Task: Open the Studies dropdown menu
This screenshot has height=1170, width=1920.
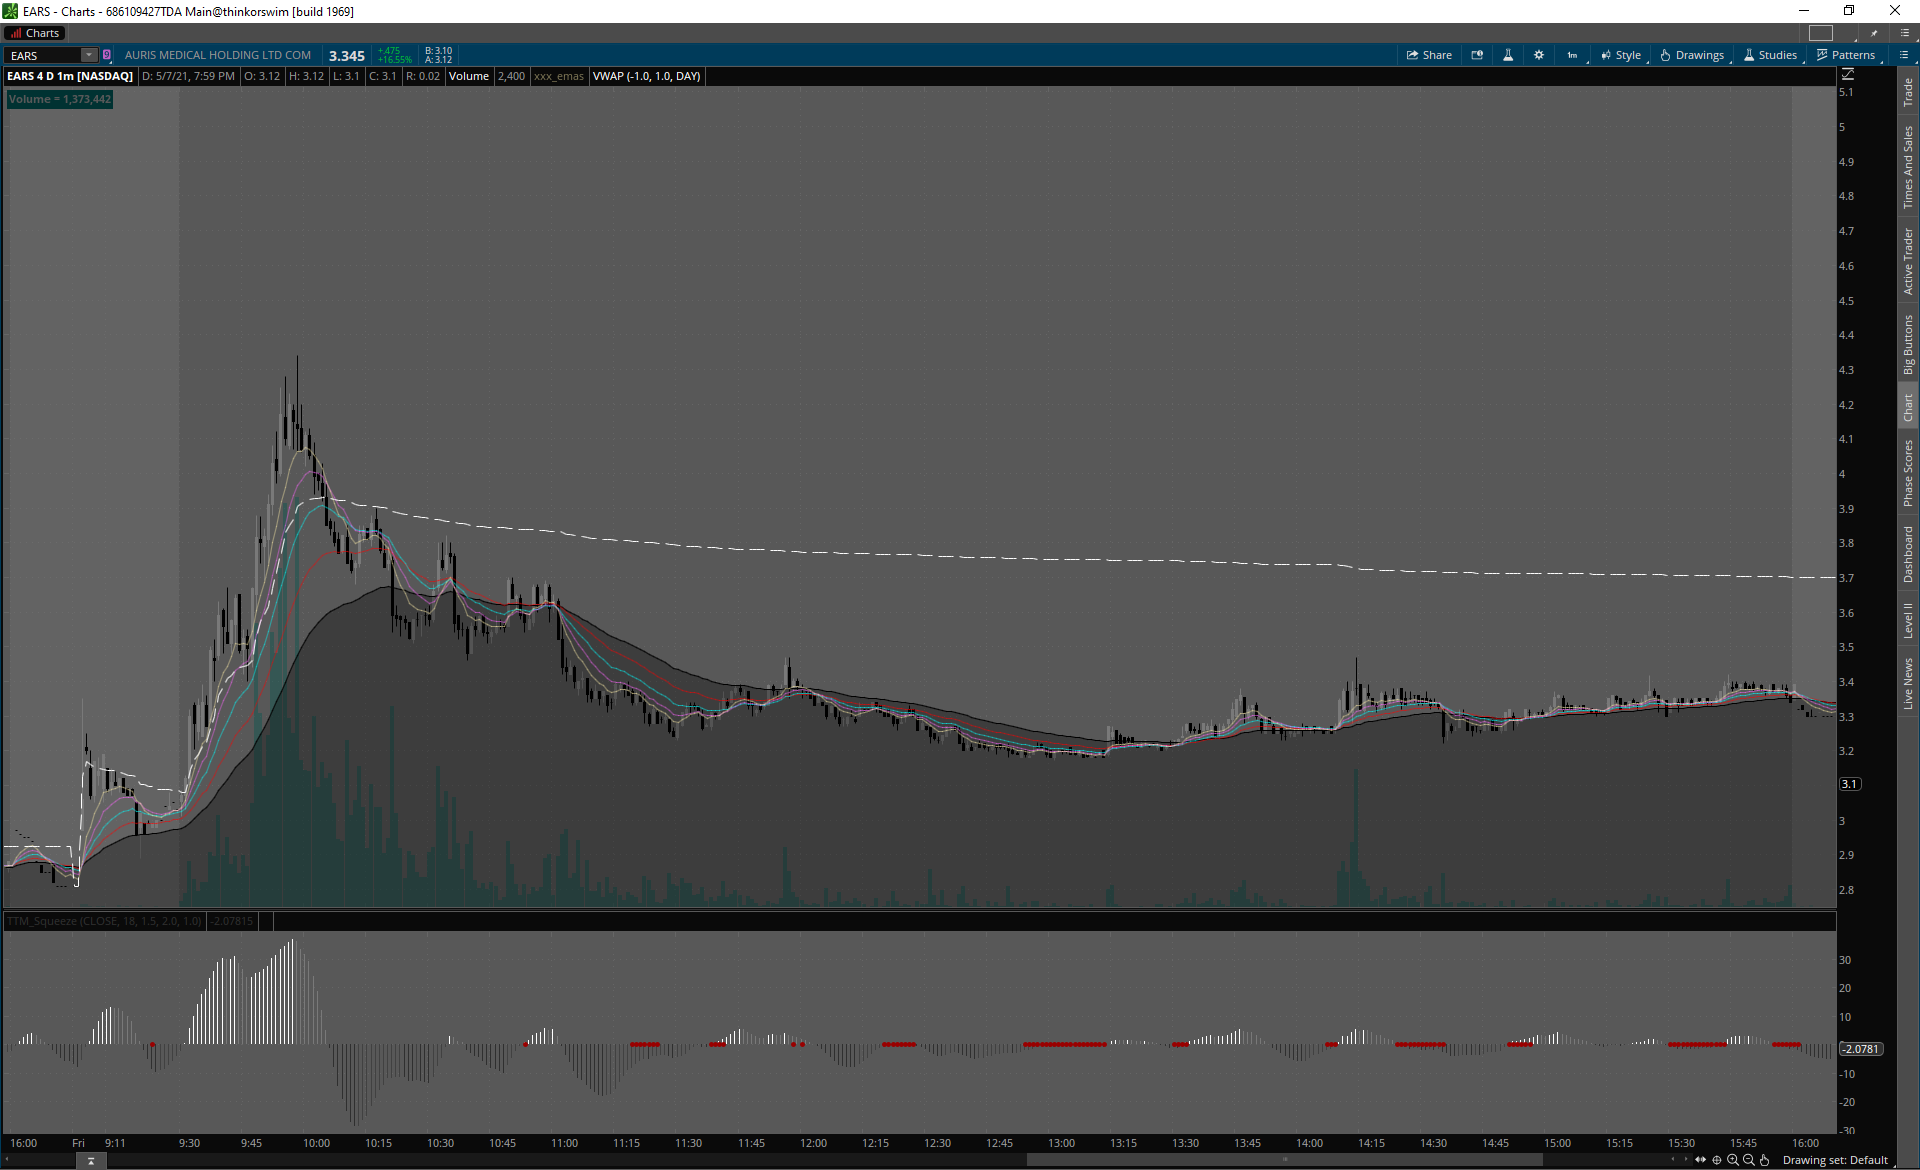Action: pyautogui.click(x=1771, y=55)
